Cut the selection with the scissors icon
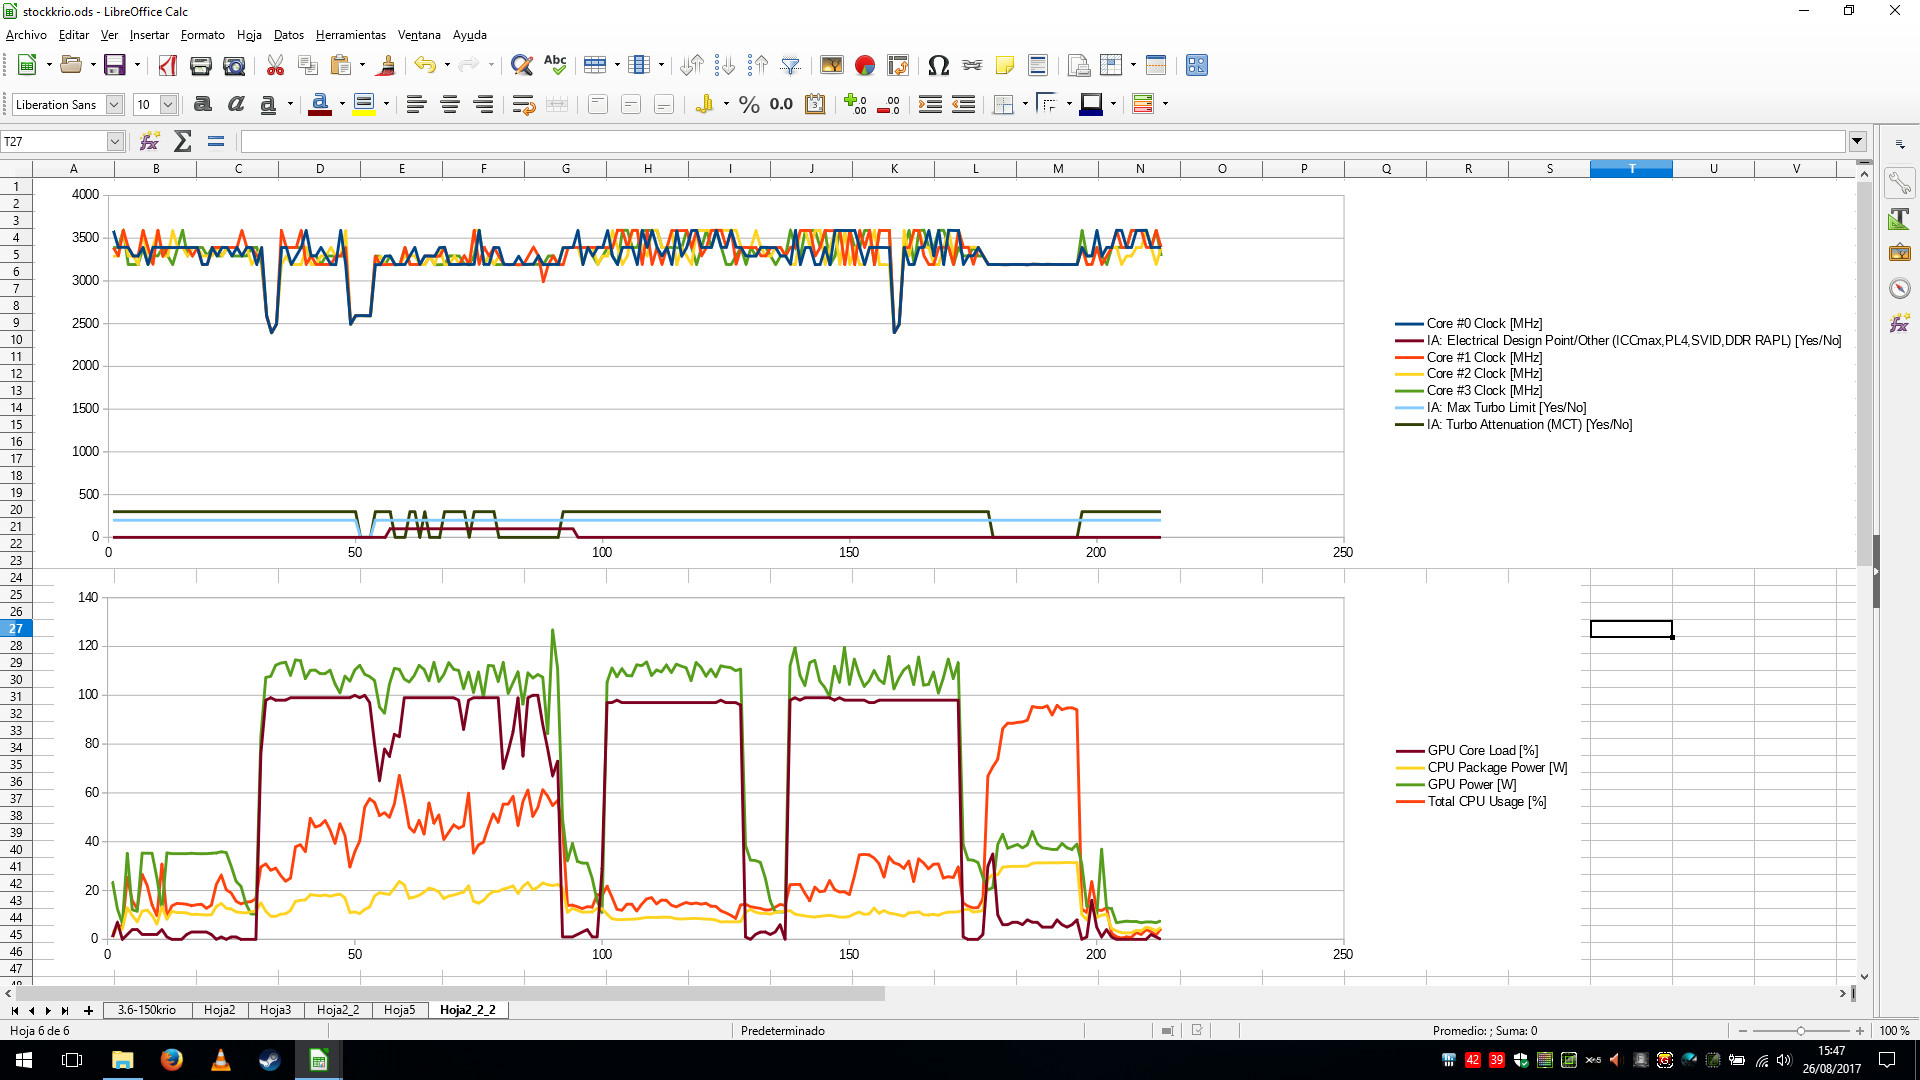Image resolution: width=1920 pixels, height=1080 pixels. [x=275, y=65]
